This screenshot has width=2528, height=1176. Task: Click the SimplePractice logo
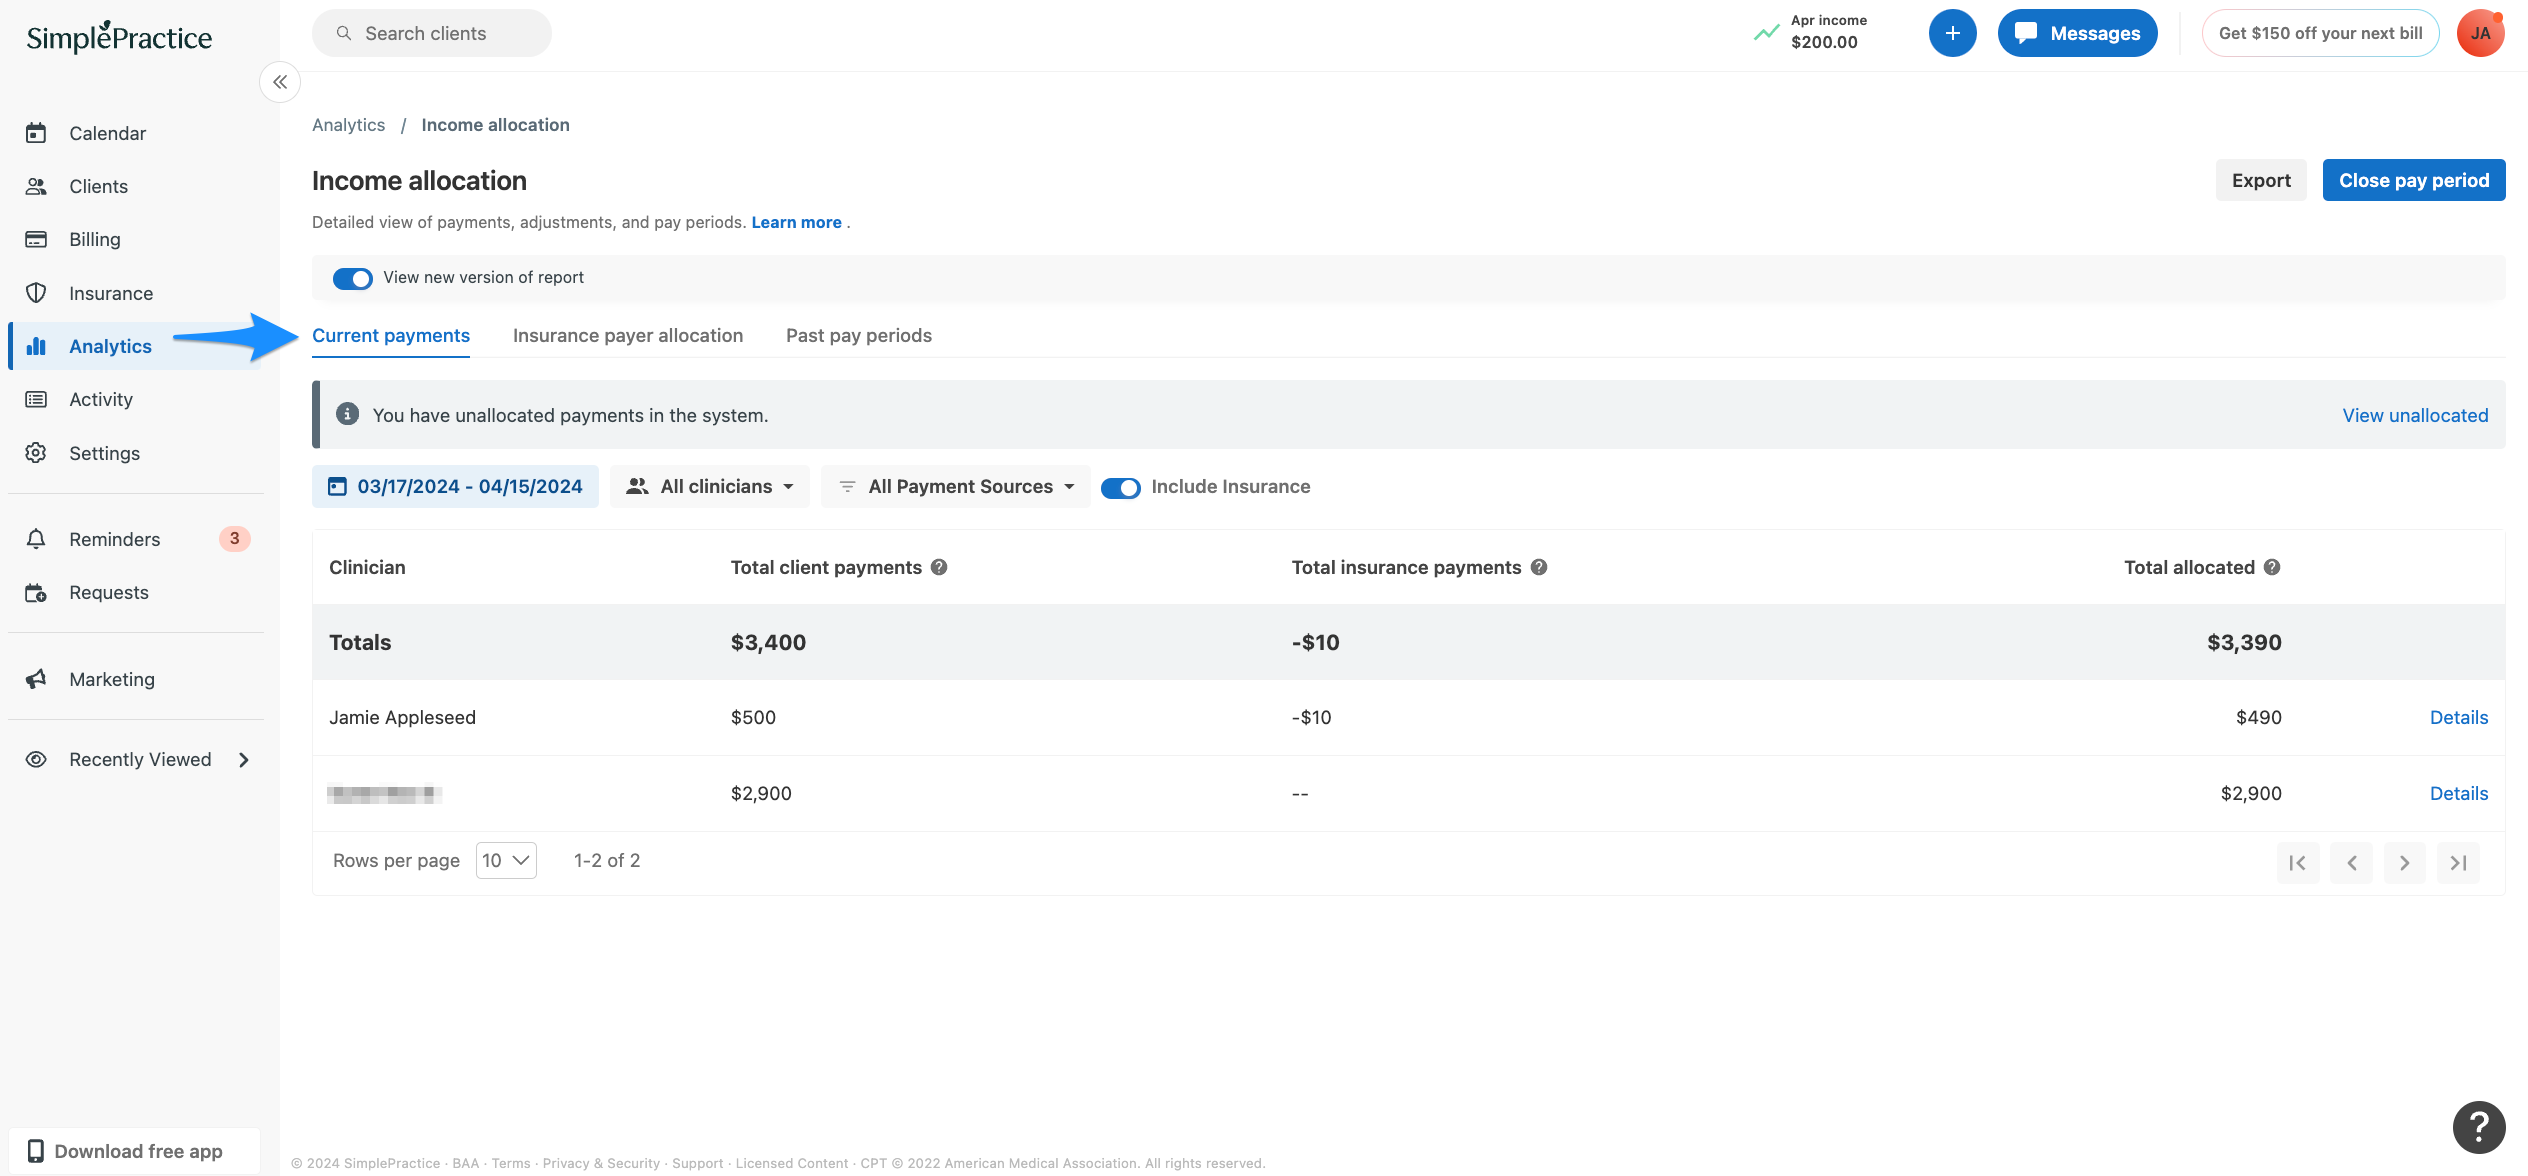(119, 37)
